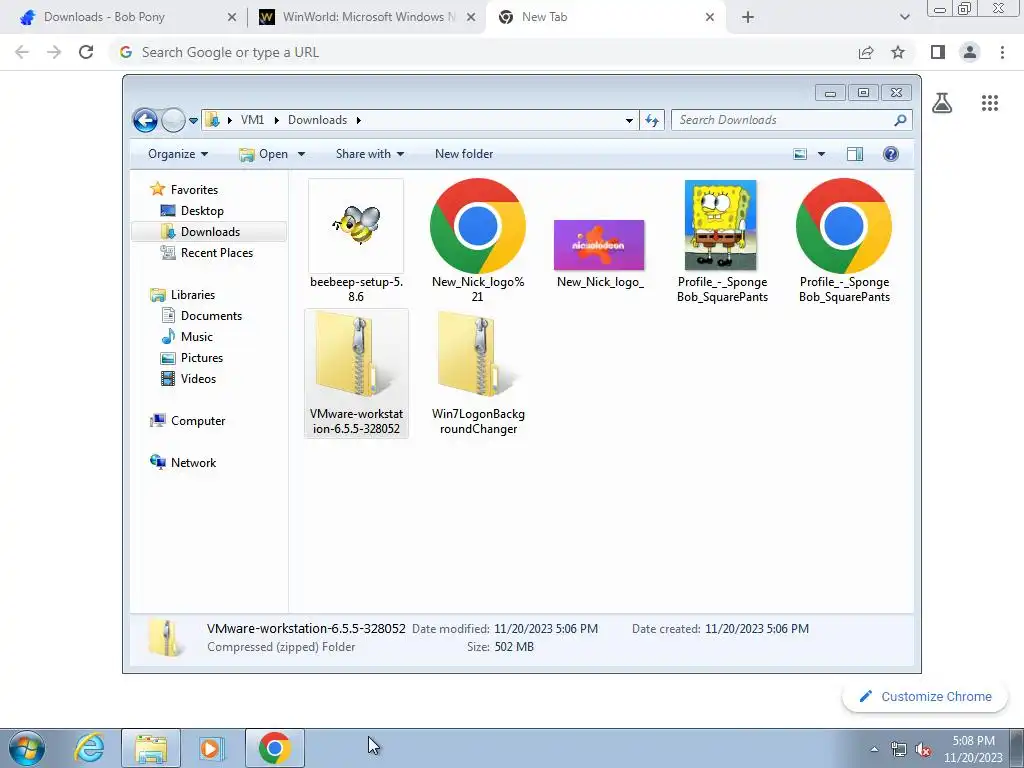Click Customize Chrome button
This screenshot has height=768, width=1024.
[x=925, y=697]
